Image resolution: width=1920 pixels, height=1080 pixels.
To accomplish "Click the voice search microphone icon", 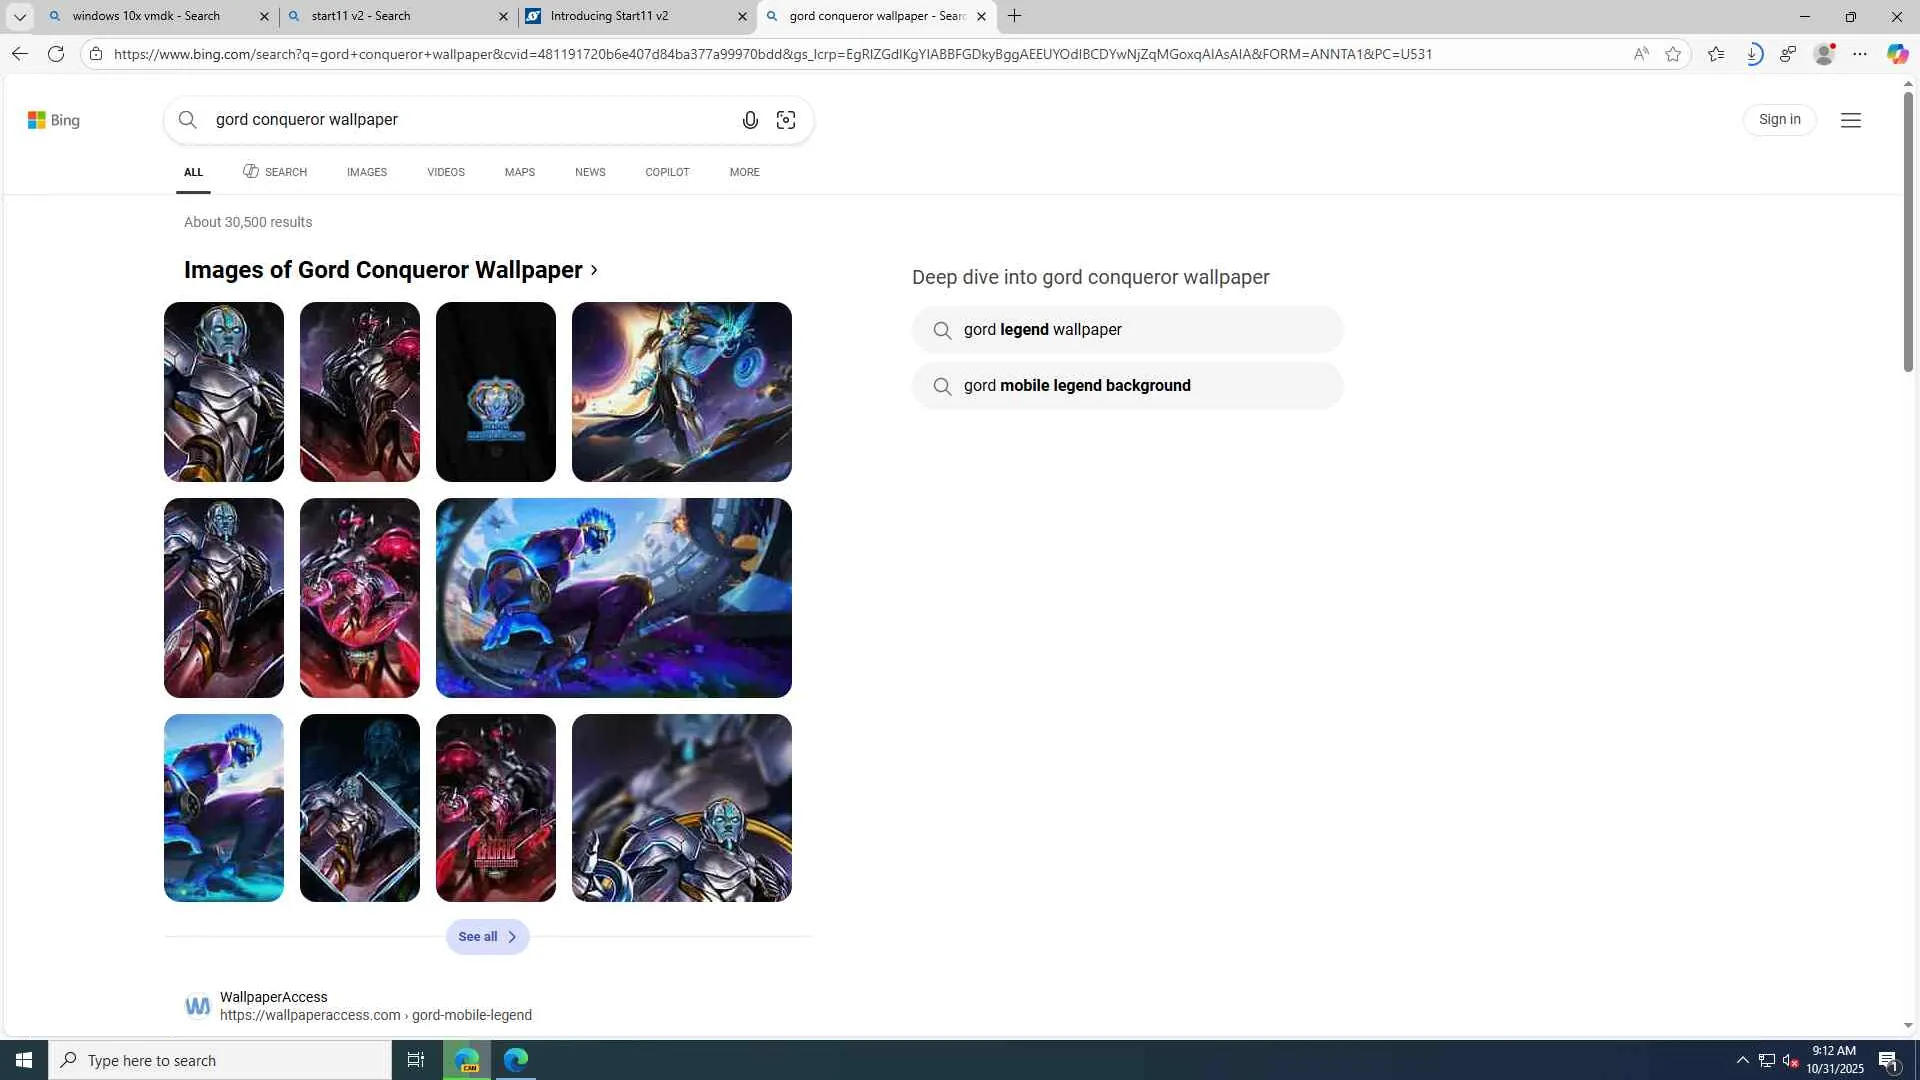I will click(750, 120).
